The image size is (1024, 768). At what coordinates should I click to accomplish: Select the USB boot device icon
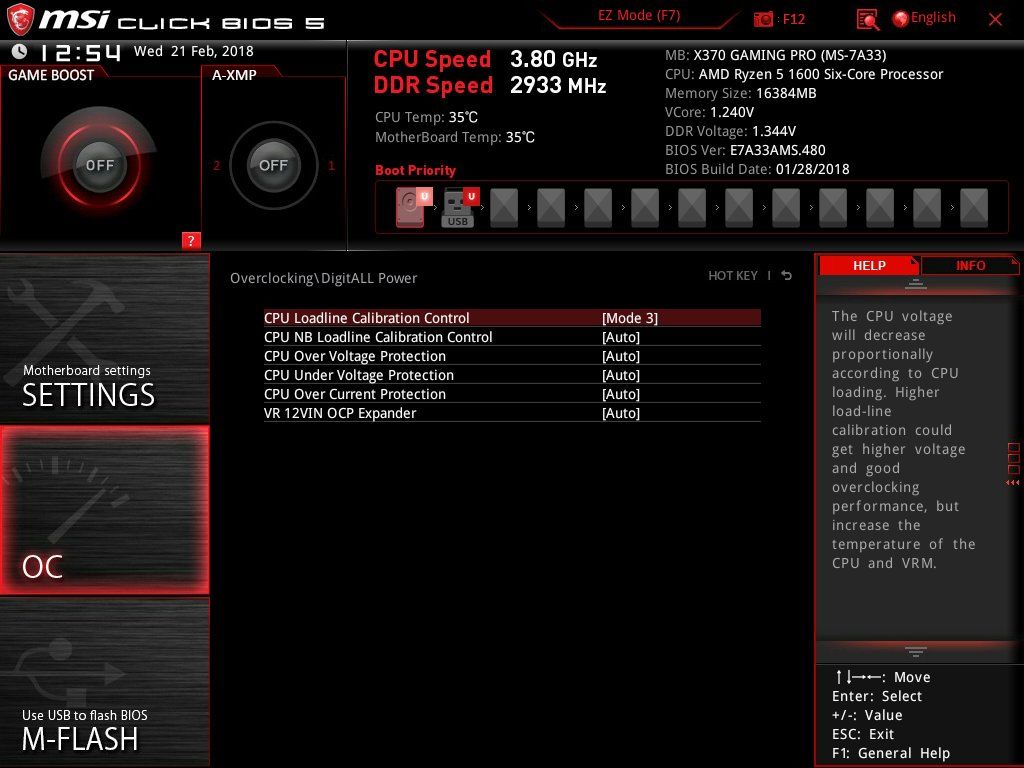pos(460,208)
